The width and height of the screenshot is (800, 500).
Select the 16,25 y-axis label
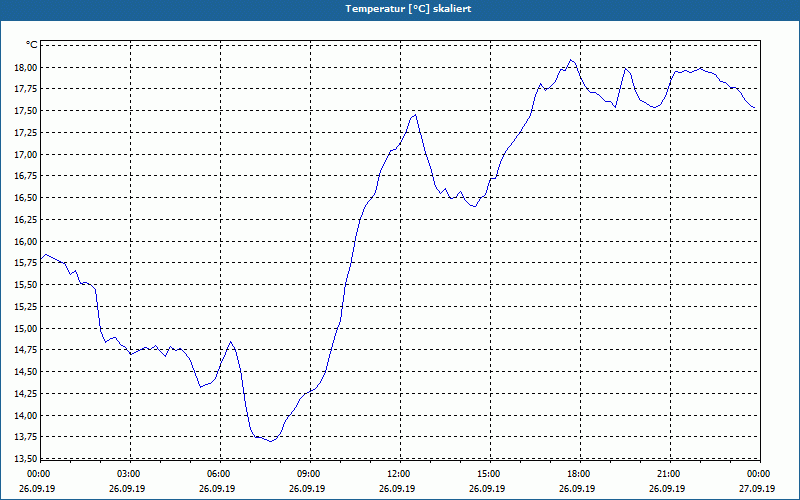(x=28, y=220)
